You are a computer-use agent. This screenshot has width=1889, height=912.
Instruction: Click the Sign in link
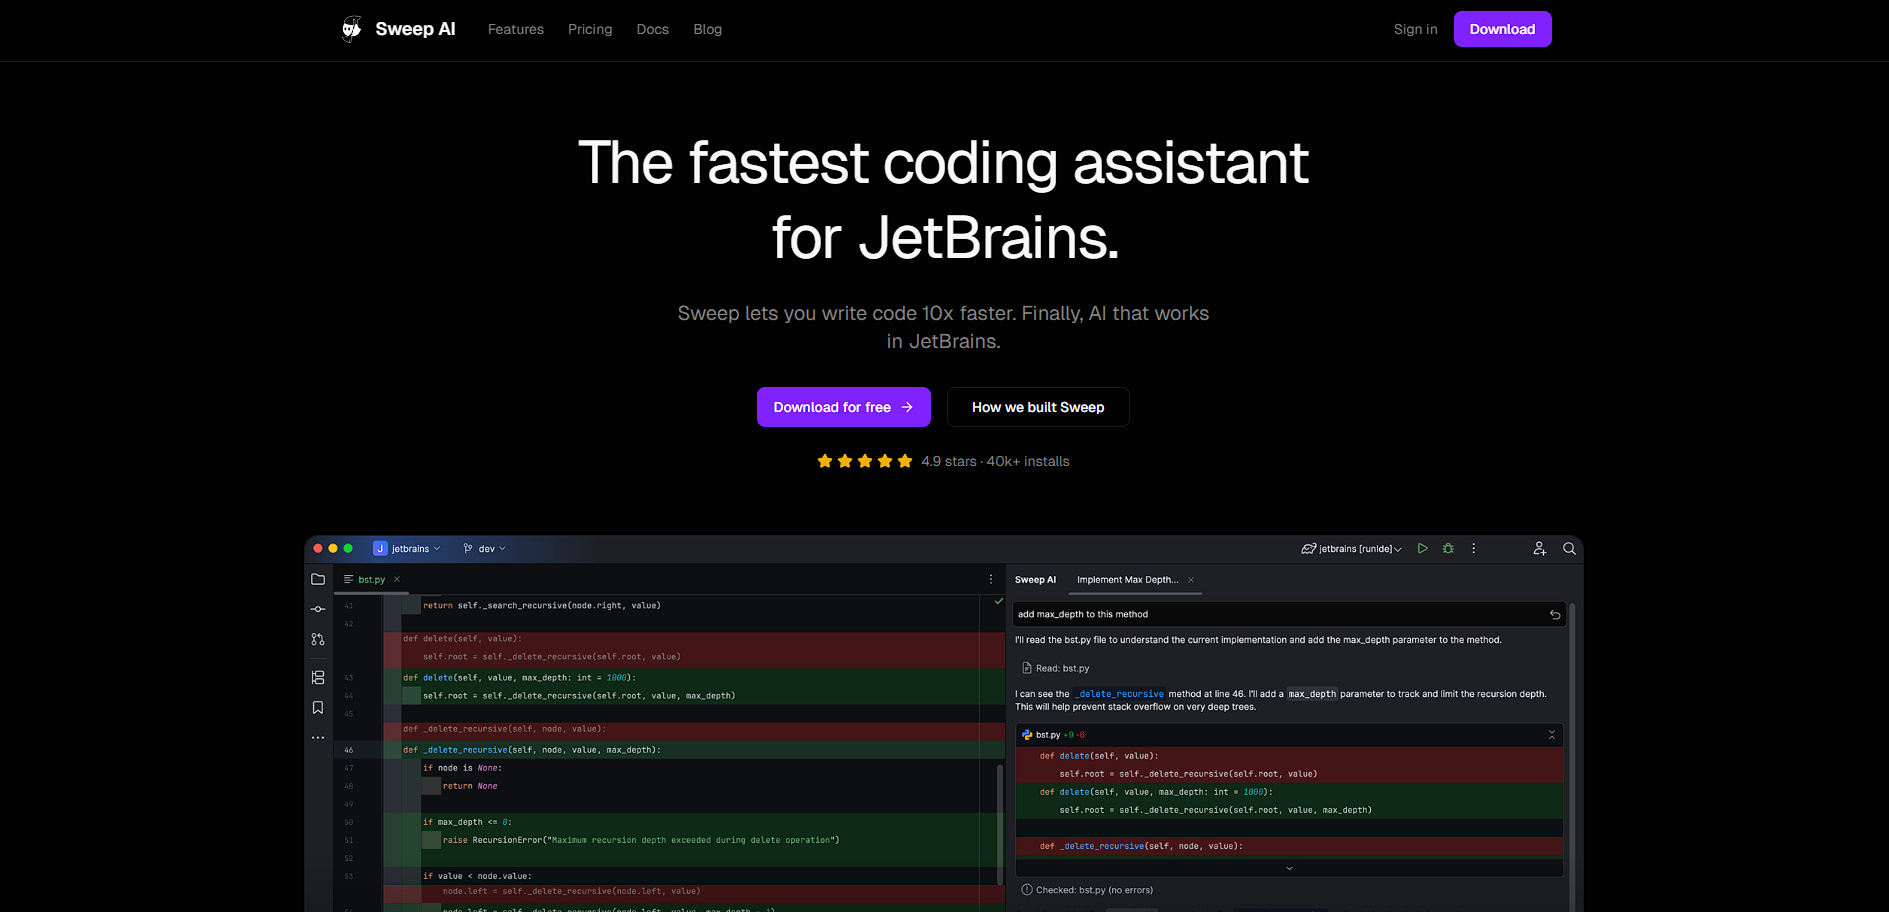pos(1416,29)
